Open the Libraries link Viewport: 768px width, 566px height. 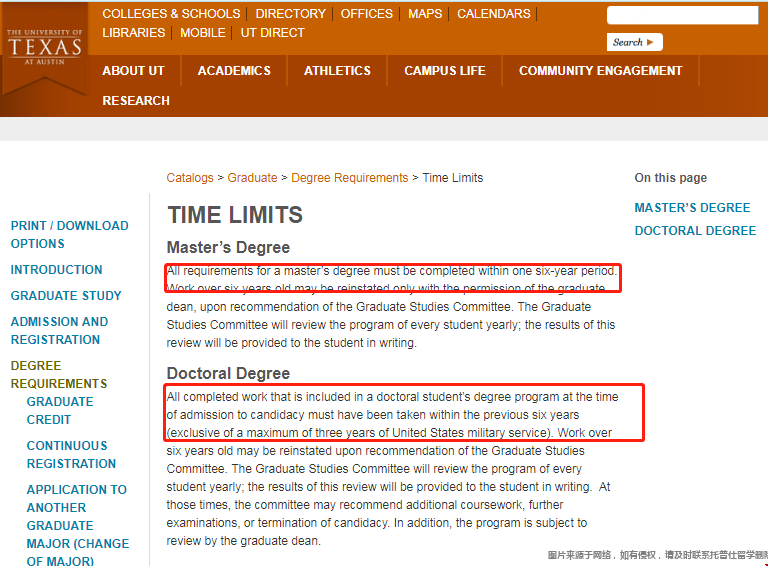(x=134, y=33)
